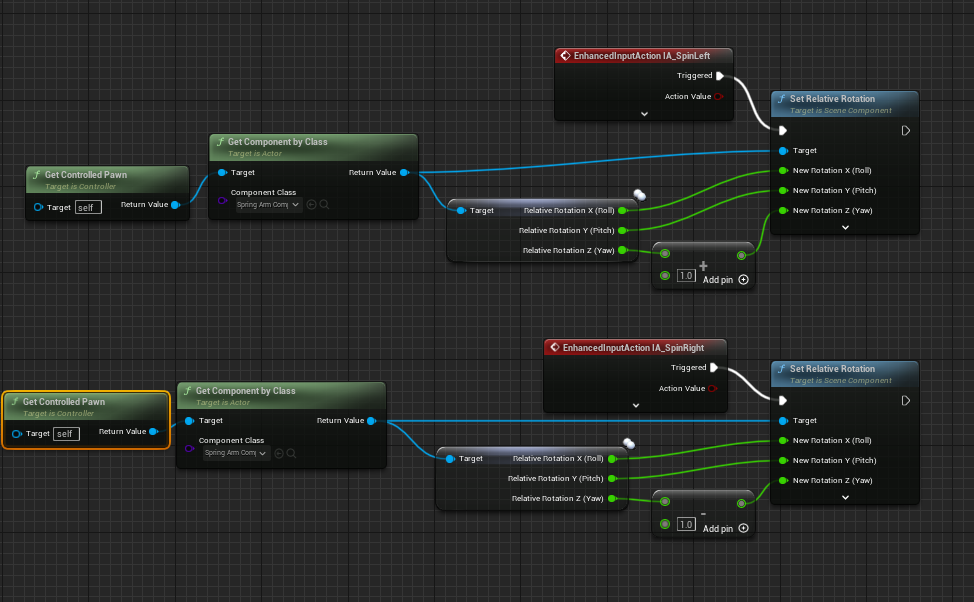Open Component Class dropdown in lower Get Component node

(236, 453)
